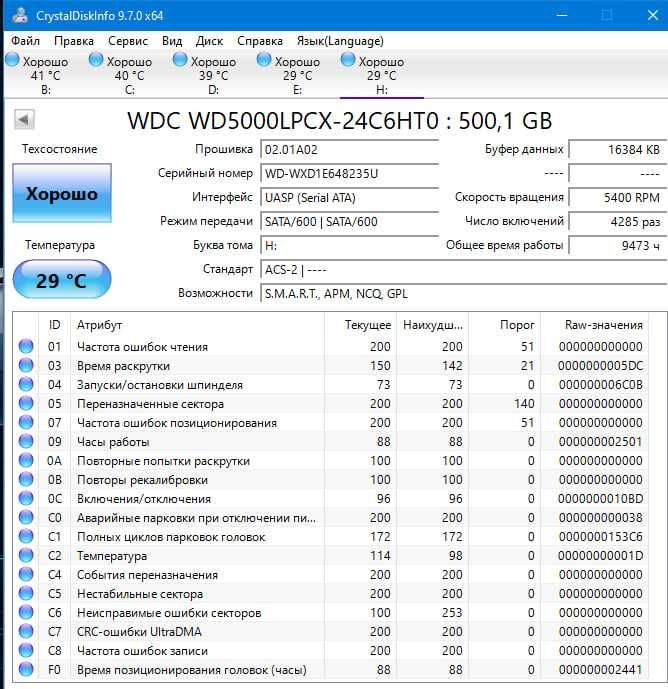The height and width of the screenshot is (689, 668).
Task: Click status orb for attribute C7
Action: point(26,631)
